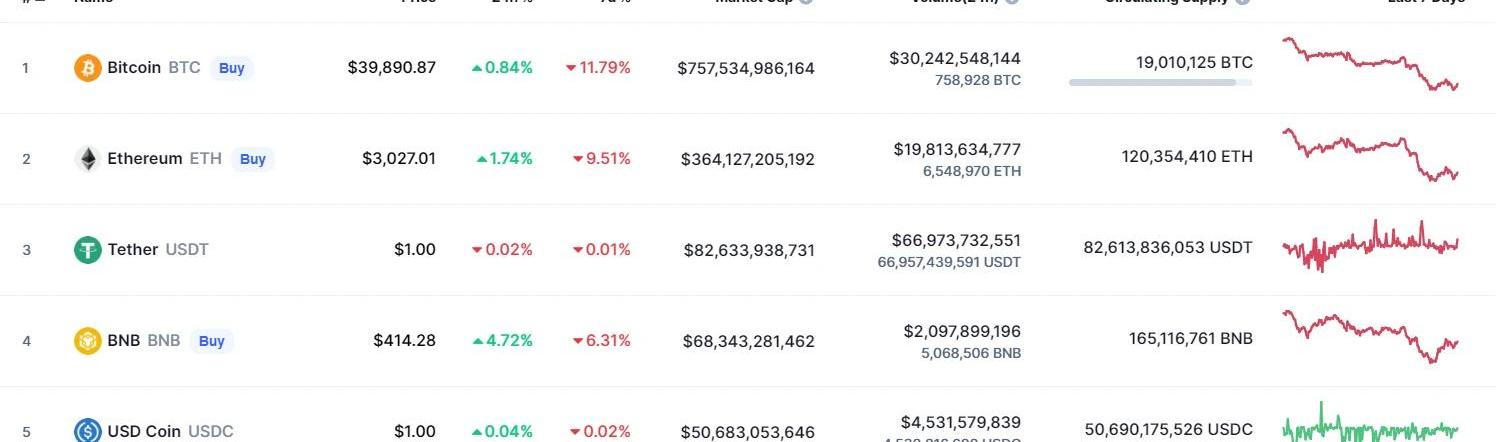Click the Buy button next to BNB
1496x442 pixels.
212,341
